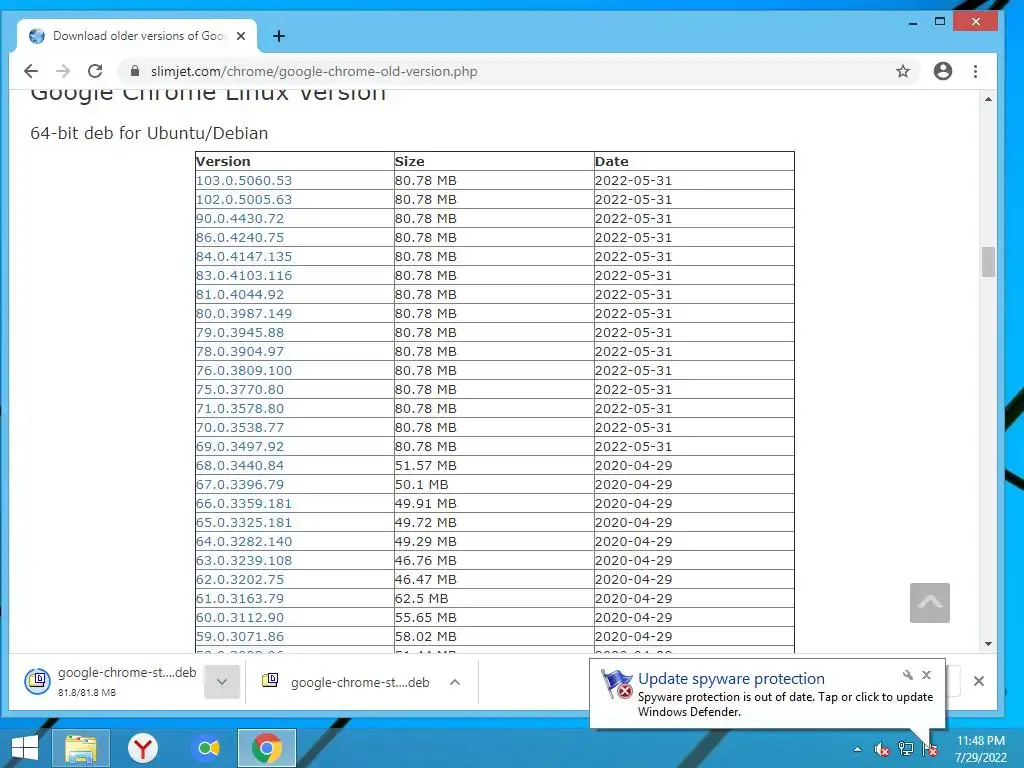Open the 65.0.3325.181 download link
Image resolution: width=1024 pixels, height=768 pixels.
coord(244,522)
